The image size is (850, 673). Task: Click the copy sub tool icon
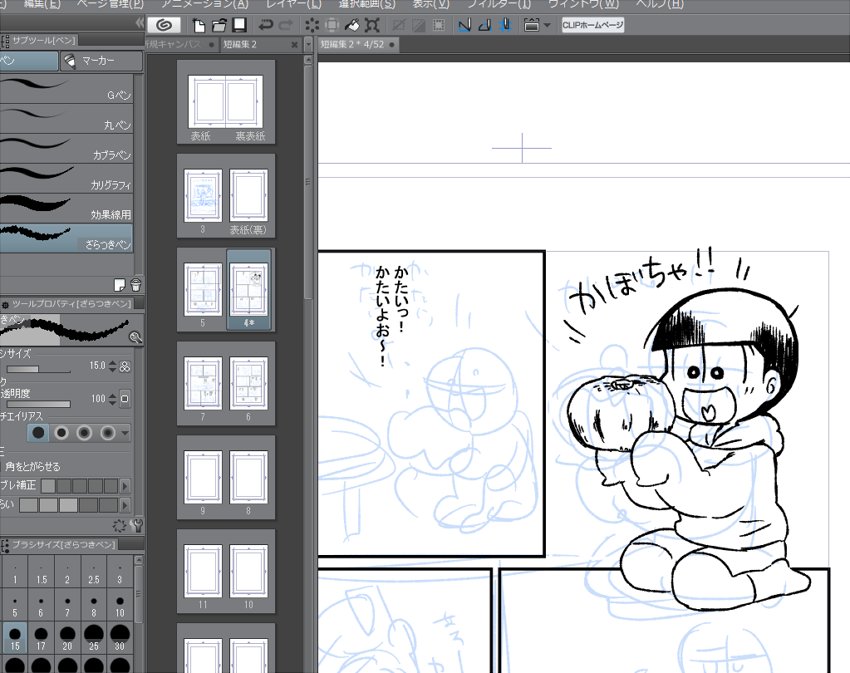pos(119,284)
